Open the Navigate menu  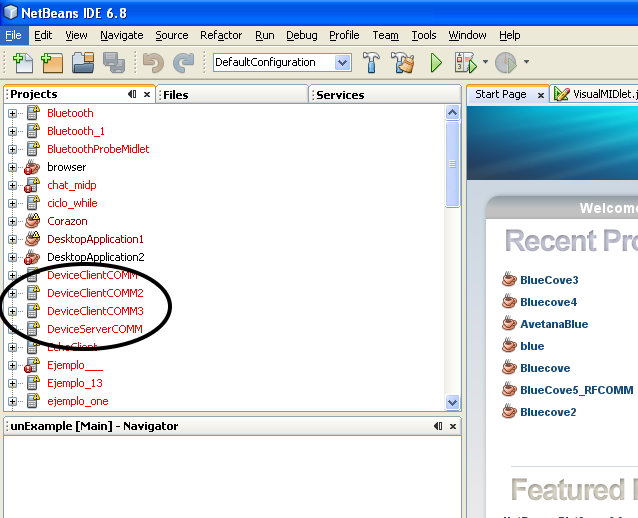pyautogui.click(x=122, y=35)
